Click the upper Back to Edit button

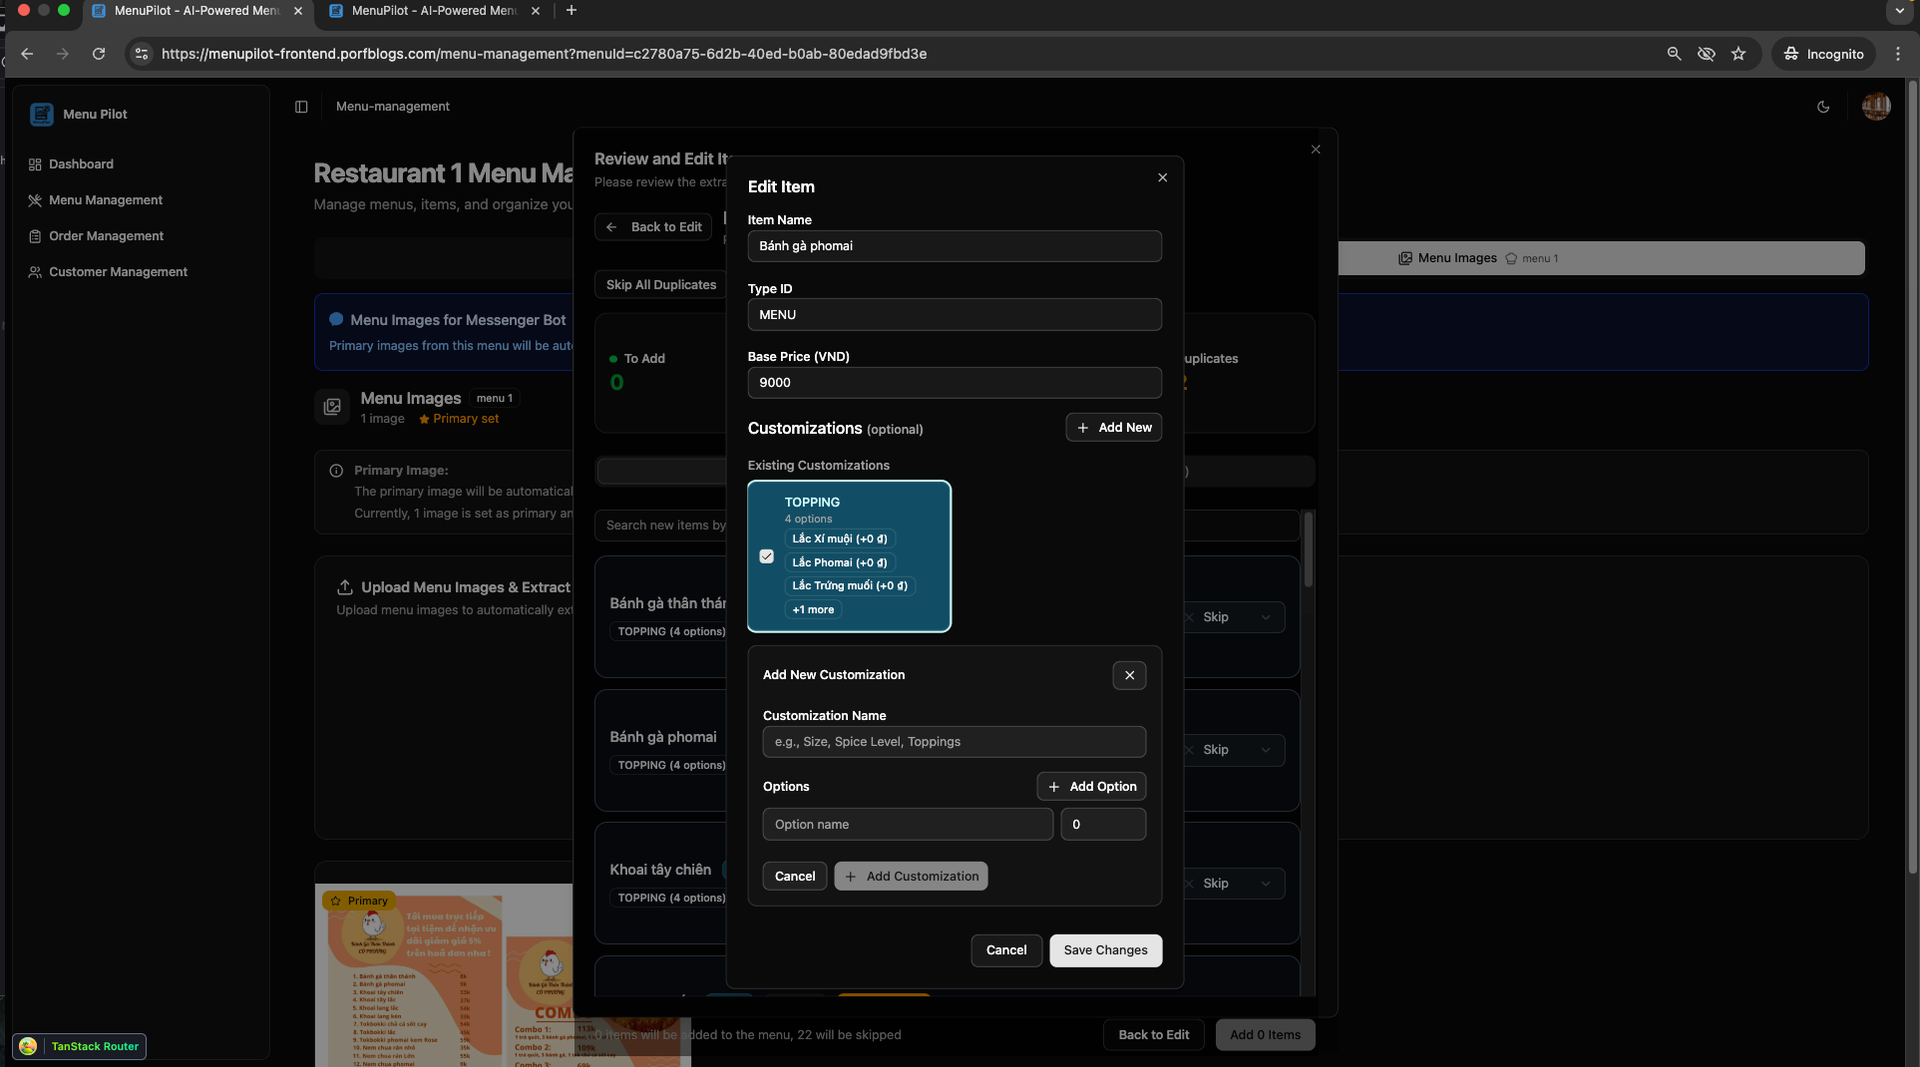(654, 227)
